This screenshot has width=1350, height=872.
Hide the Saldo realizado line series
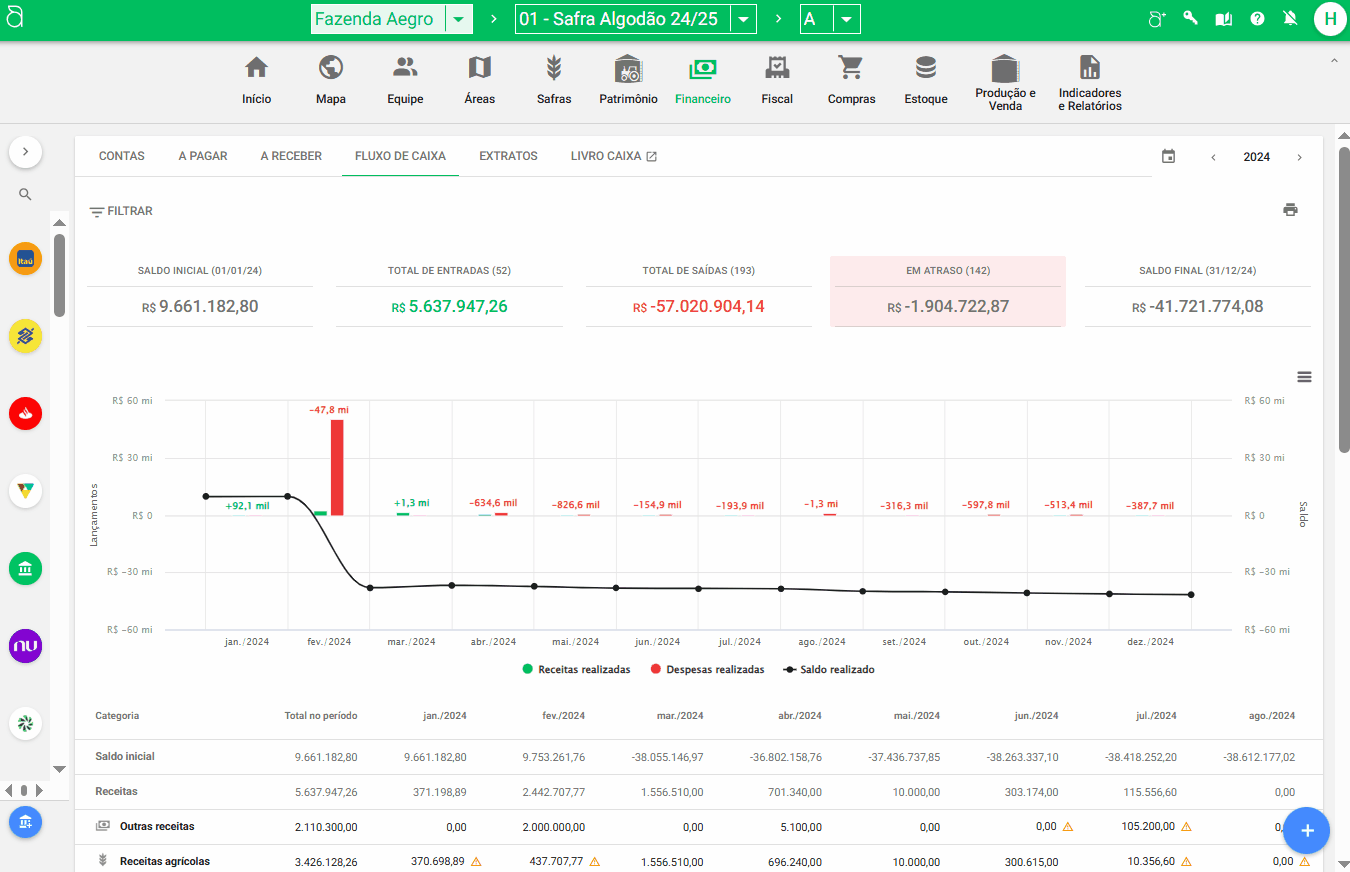point(829,669)
